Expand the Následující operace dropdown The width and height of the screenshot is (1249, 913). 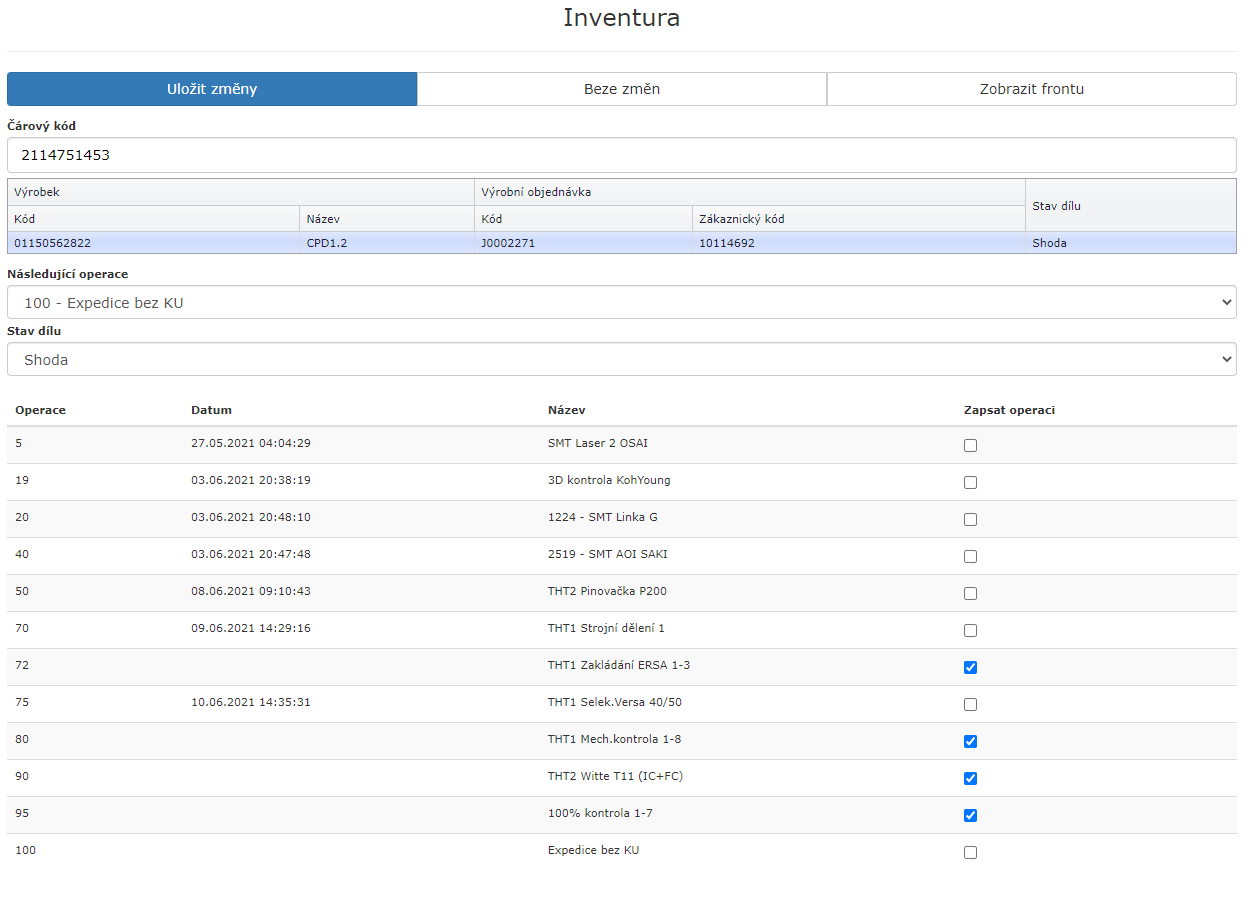pyautogui.click(x=621, y=302)
